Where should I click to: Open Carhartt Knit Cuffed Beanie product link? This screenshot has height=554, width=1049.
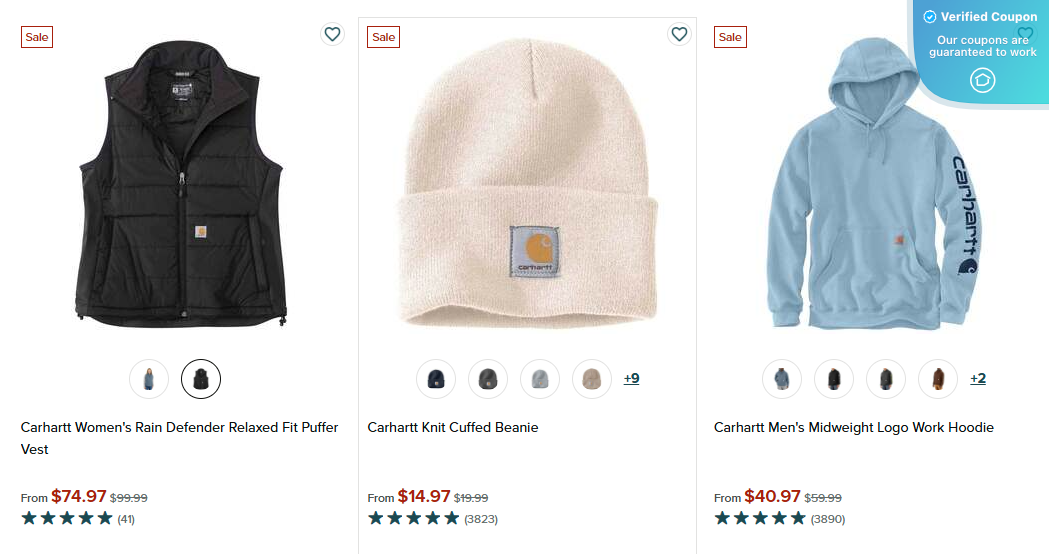453,427
